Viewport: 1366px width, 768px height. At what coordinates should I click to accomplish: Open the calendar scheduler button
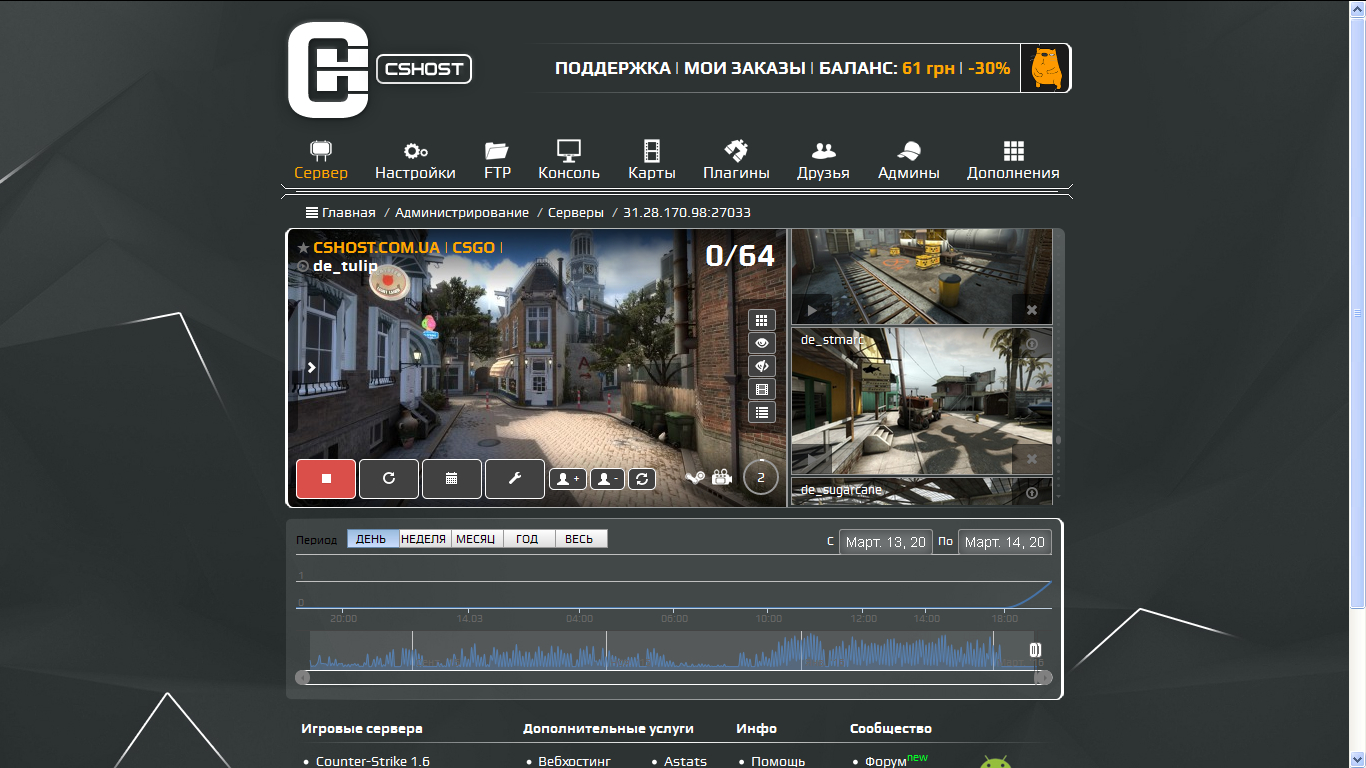[x=452, y=478]
